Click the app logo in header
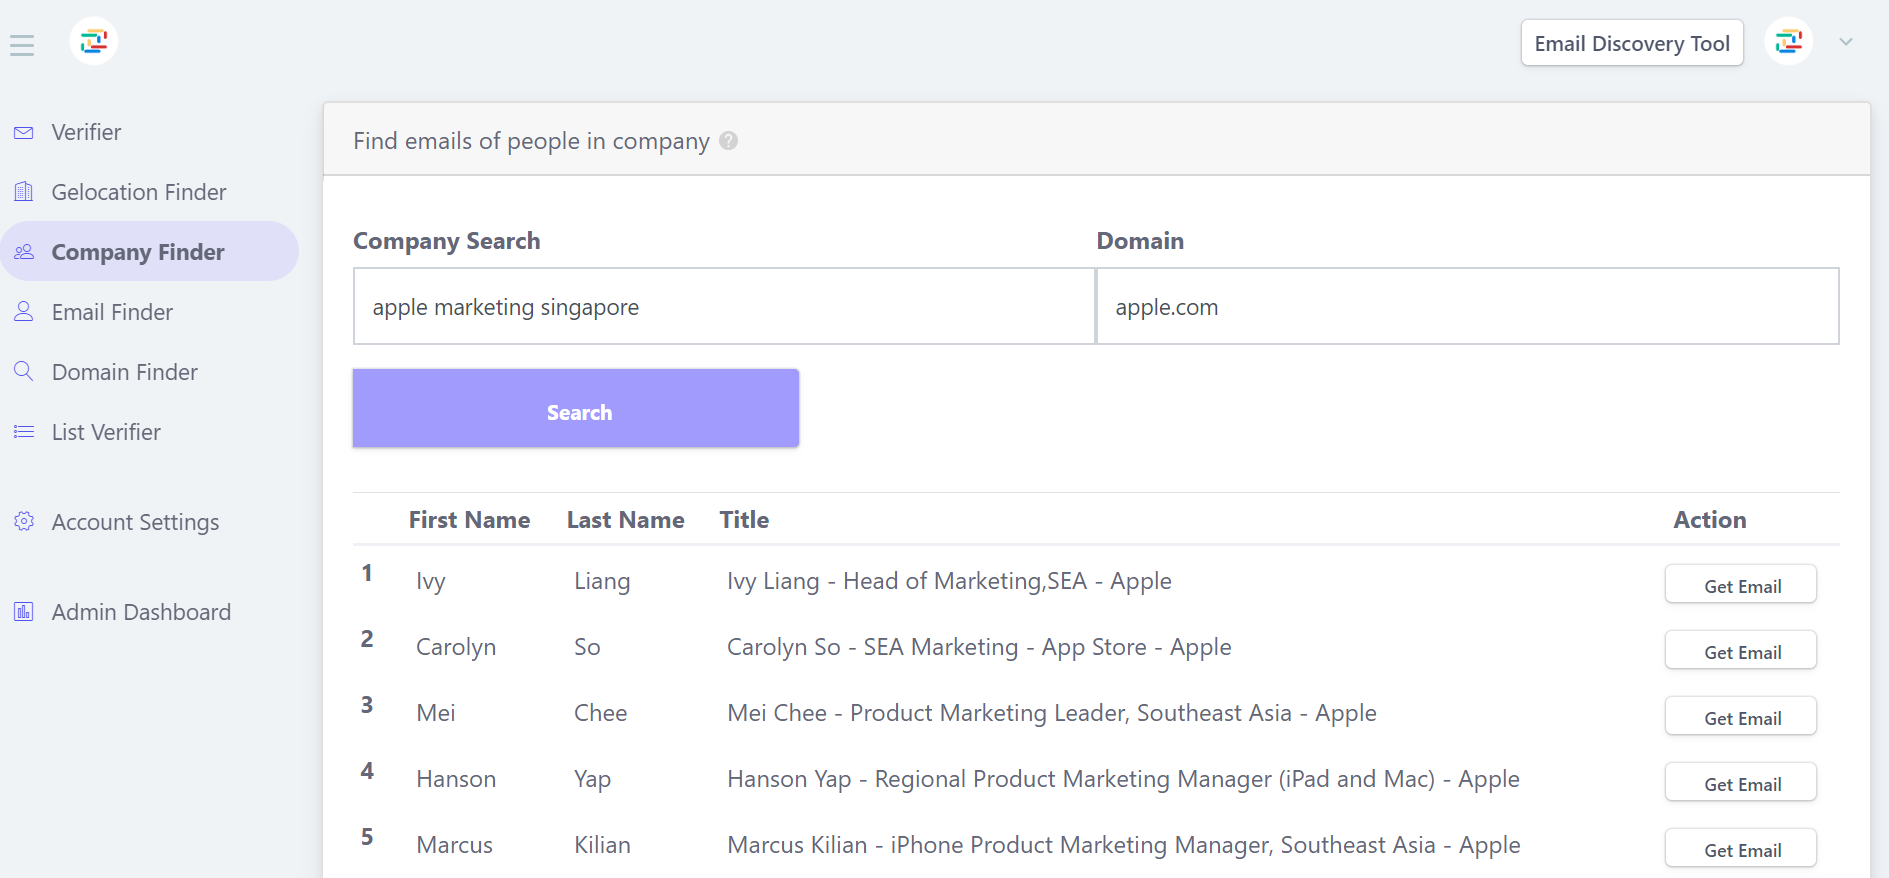Viewport: 1889px width, 878px height. click(94, 42)
